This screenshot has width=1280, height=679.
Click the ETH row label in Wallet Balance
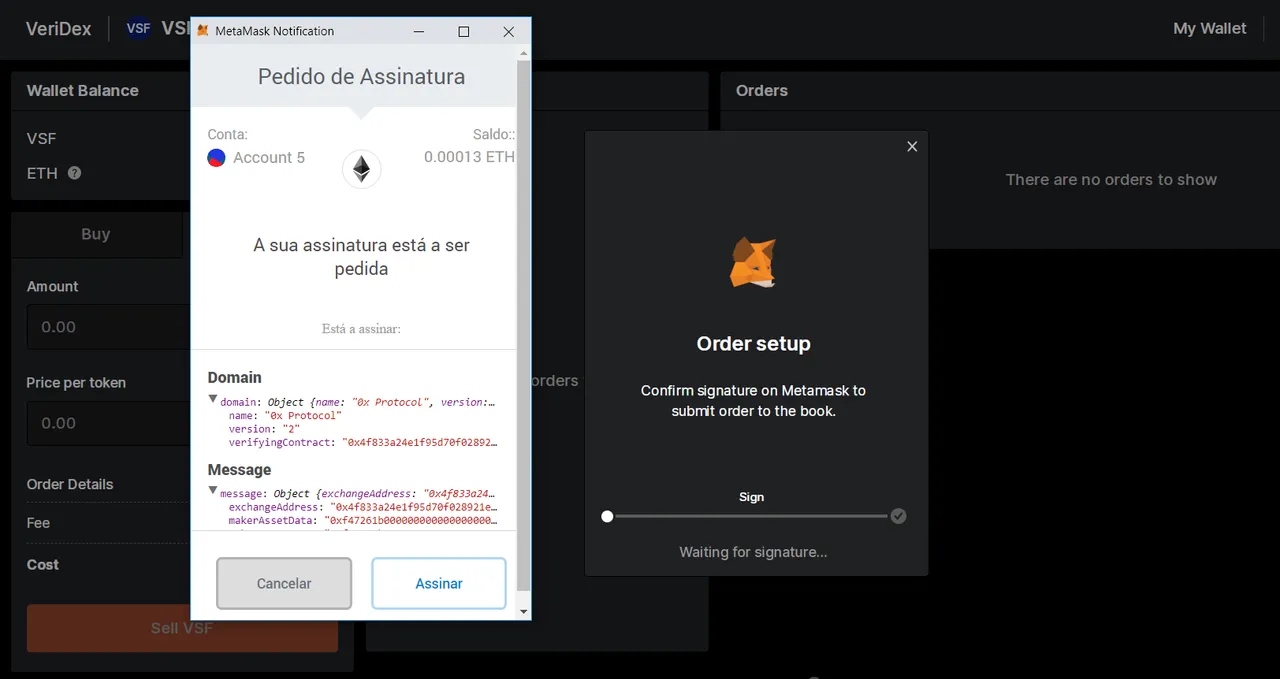coord(42,173)
